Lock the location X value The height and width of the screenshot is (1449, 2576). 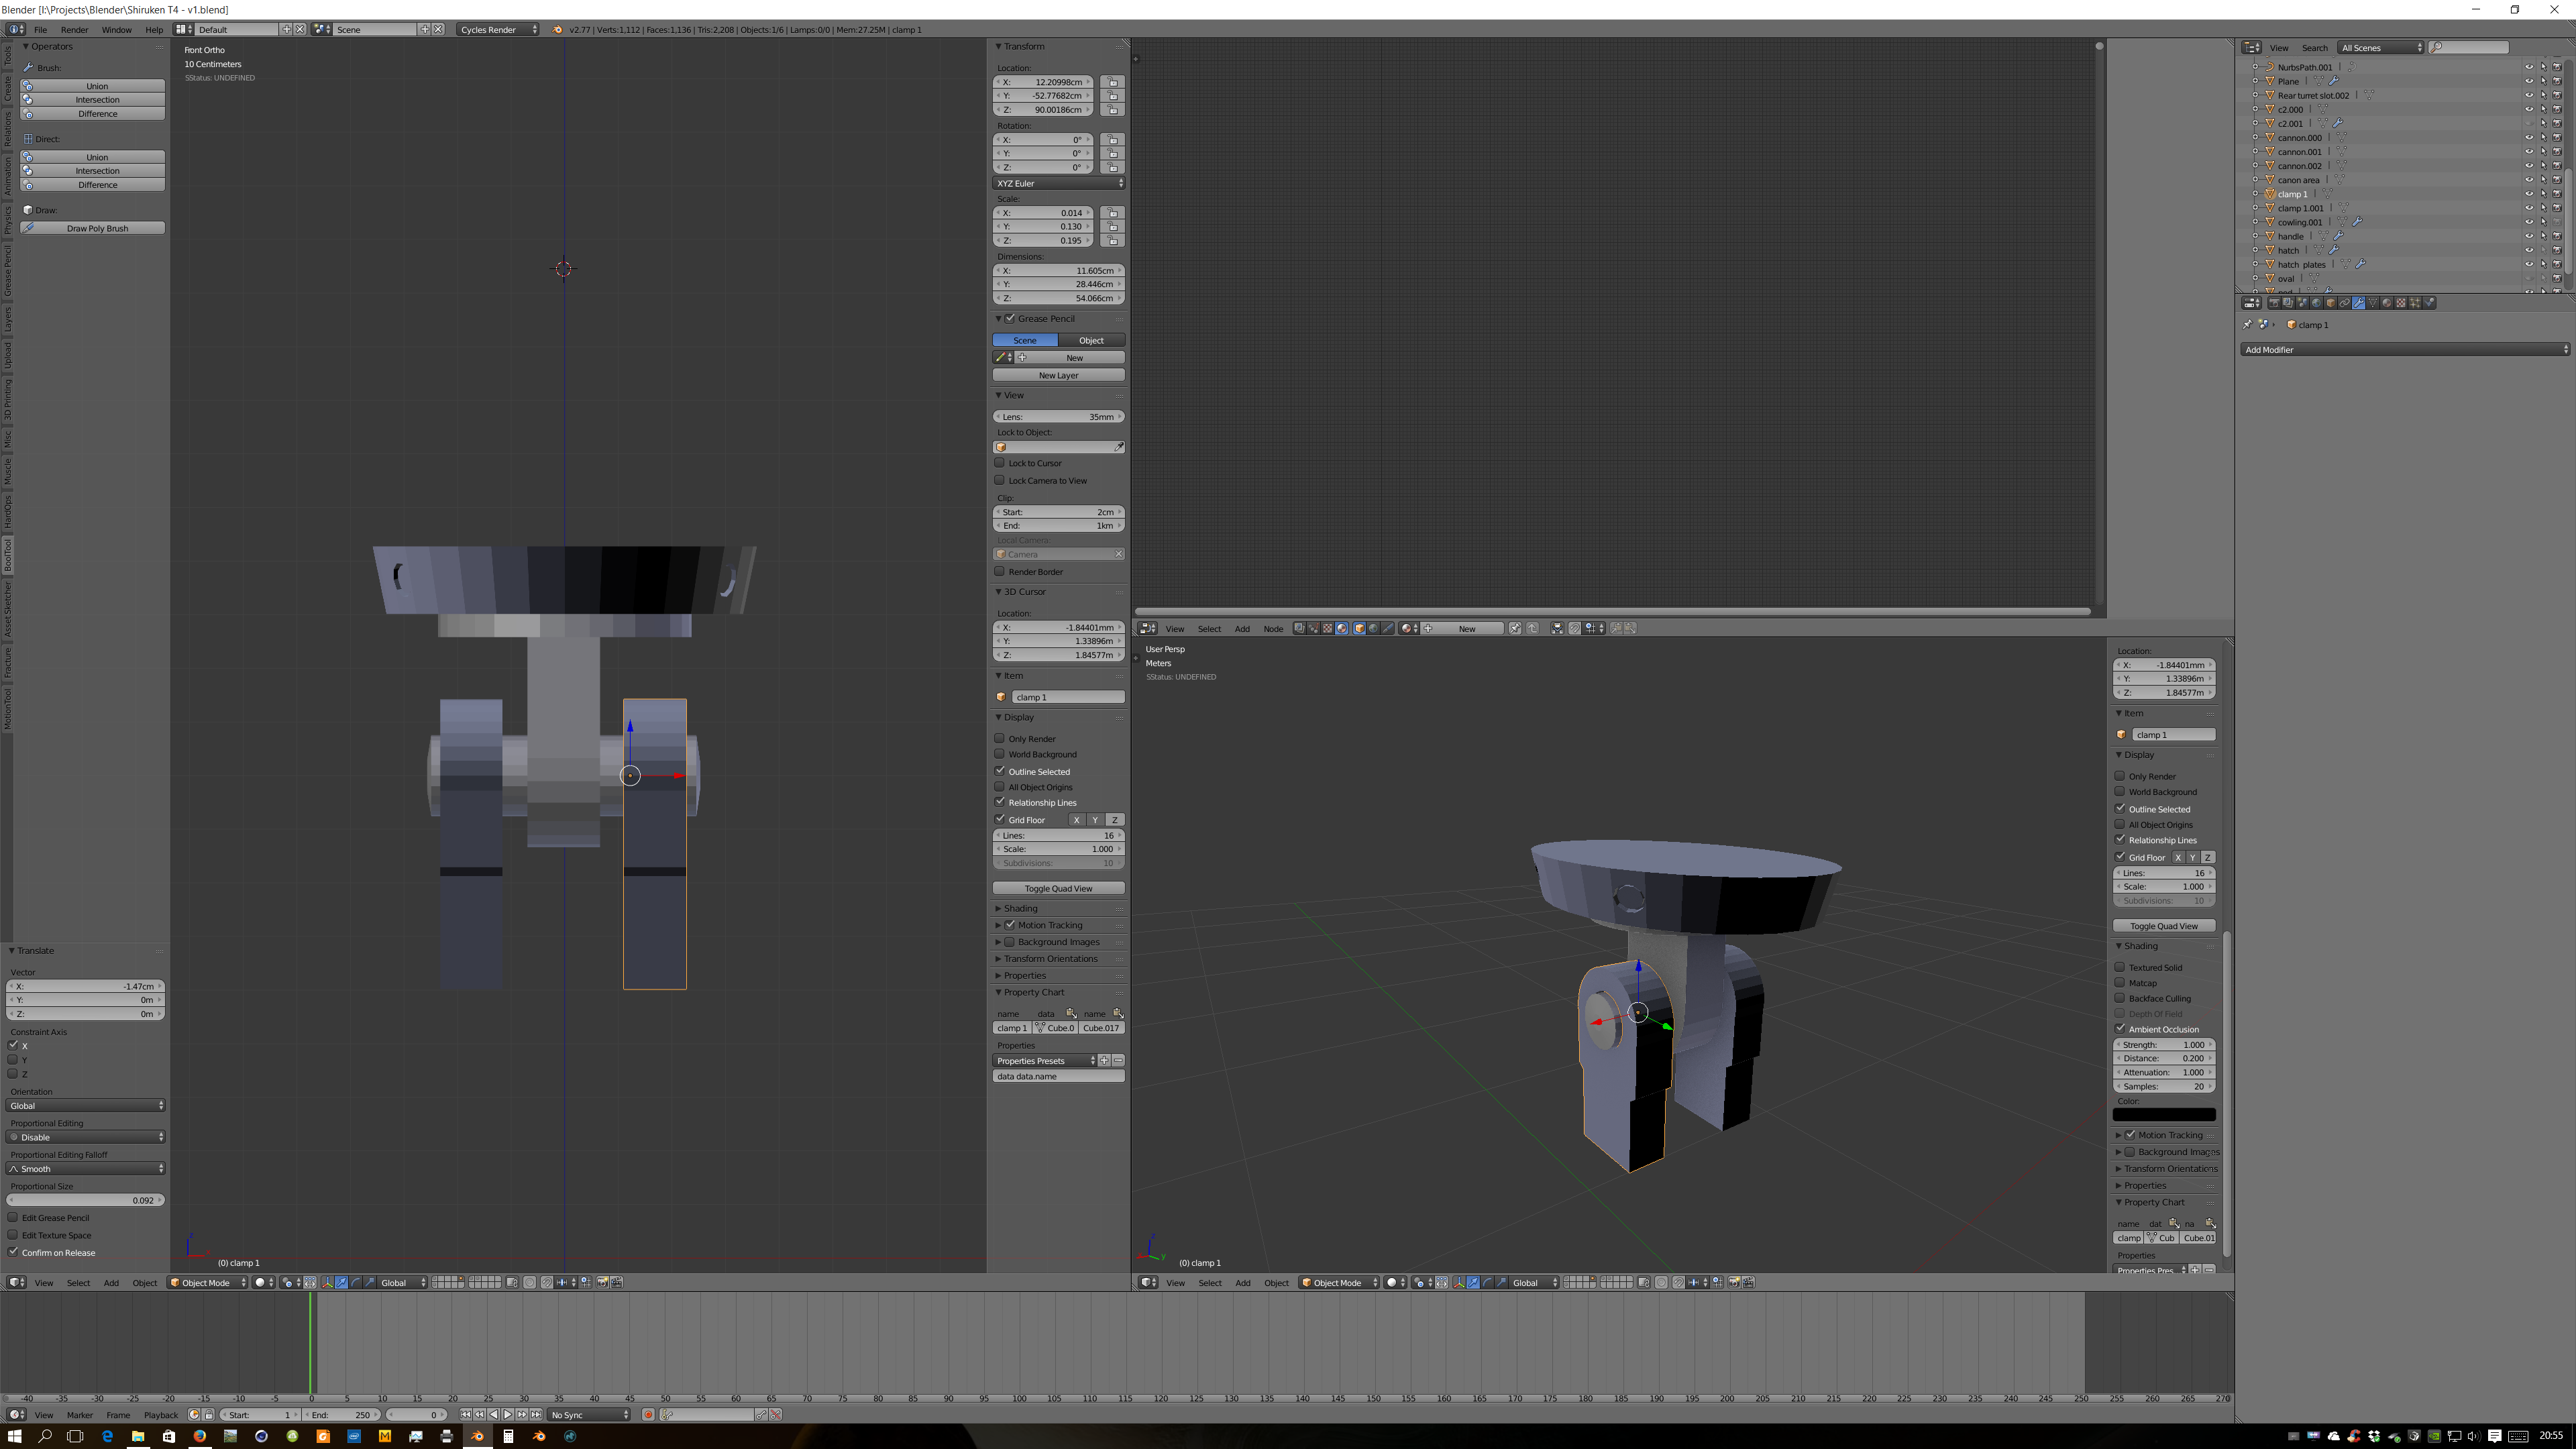pyautogui.click(x=1112, y=82)
